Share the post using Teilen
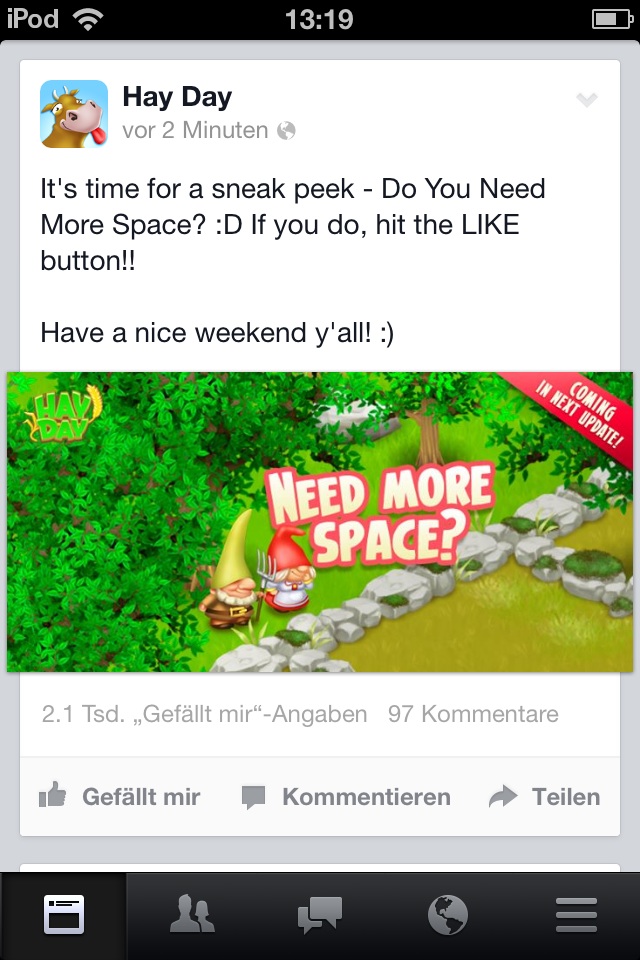The height and width of the screenshot is (960, 640). (x=566, y=797)
